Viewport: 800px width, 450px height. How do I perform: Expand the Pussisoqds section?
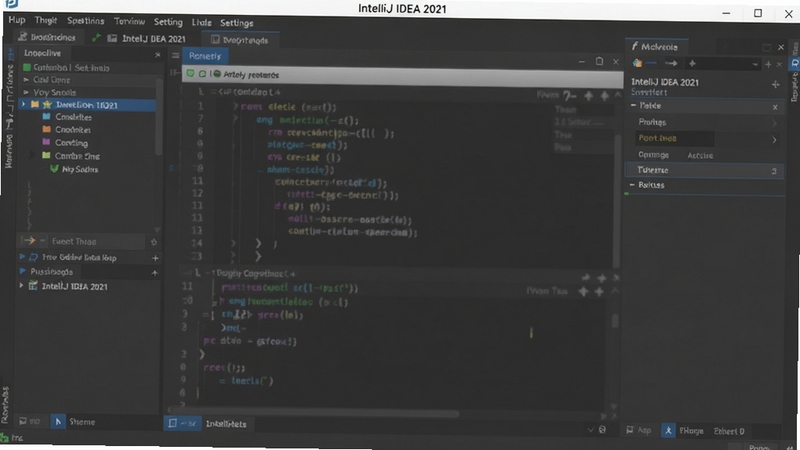pos(22,271)
